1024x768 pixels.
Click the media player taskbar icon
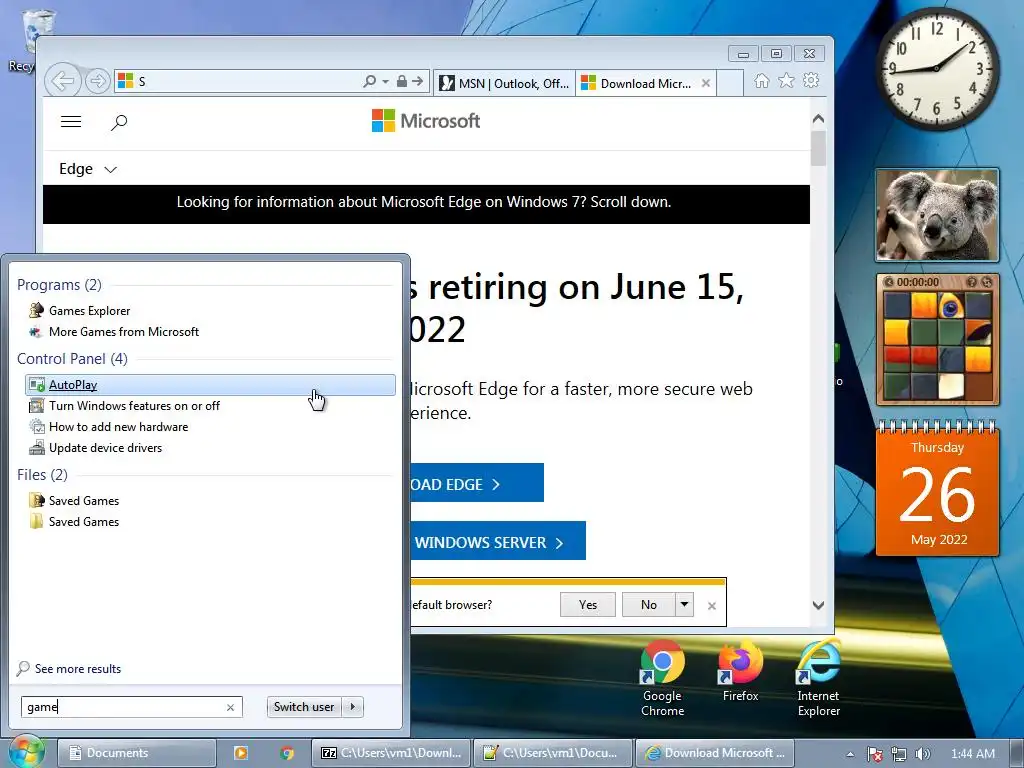point(240,753)
